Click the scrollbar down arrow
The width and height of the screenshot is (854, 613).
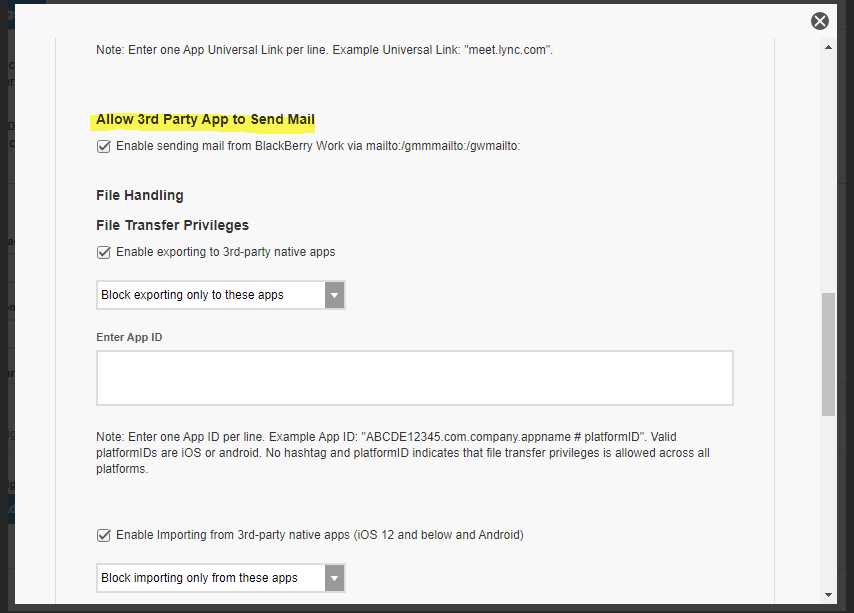tap(828, 594)
